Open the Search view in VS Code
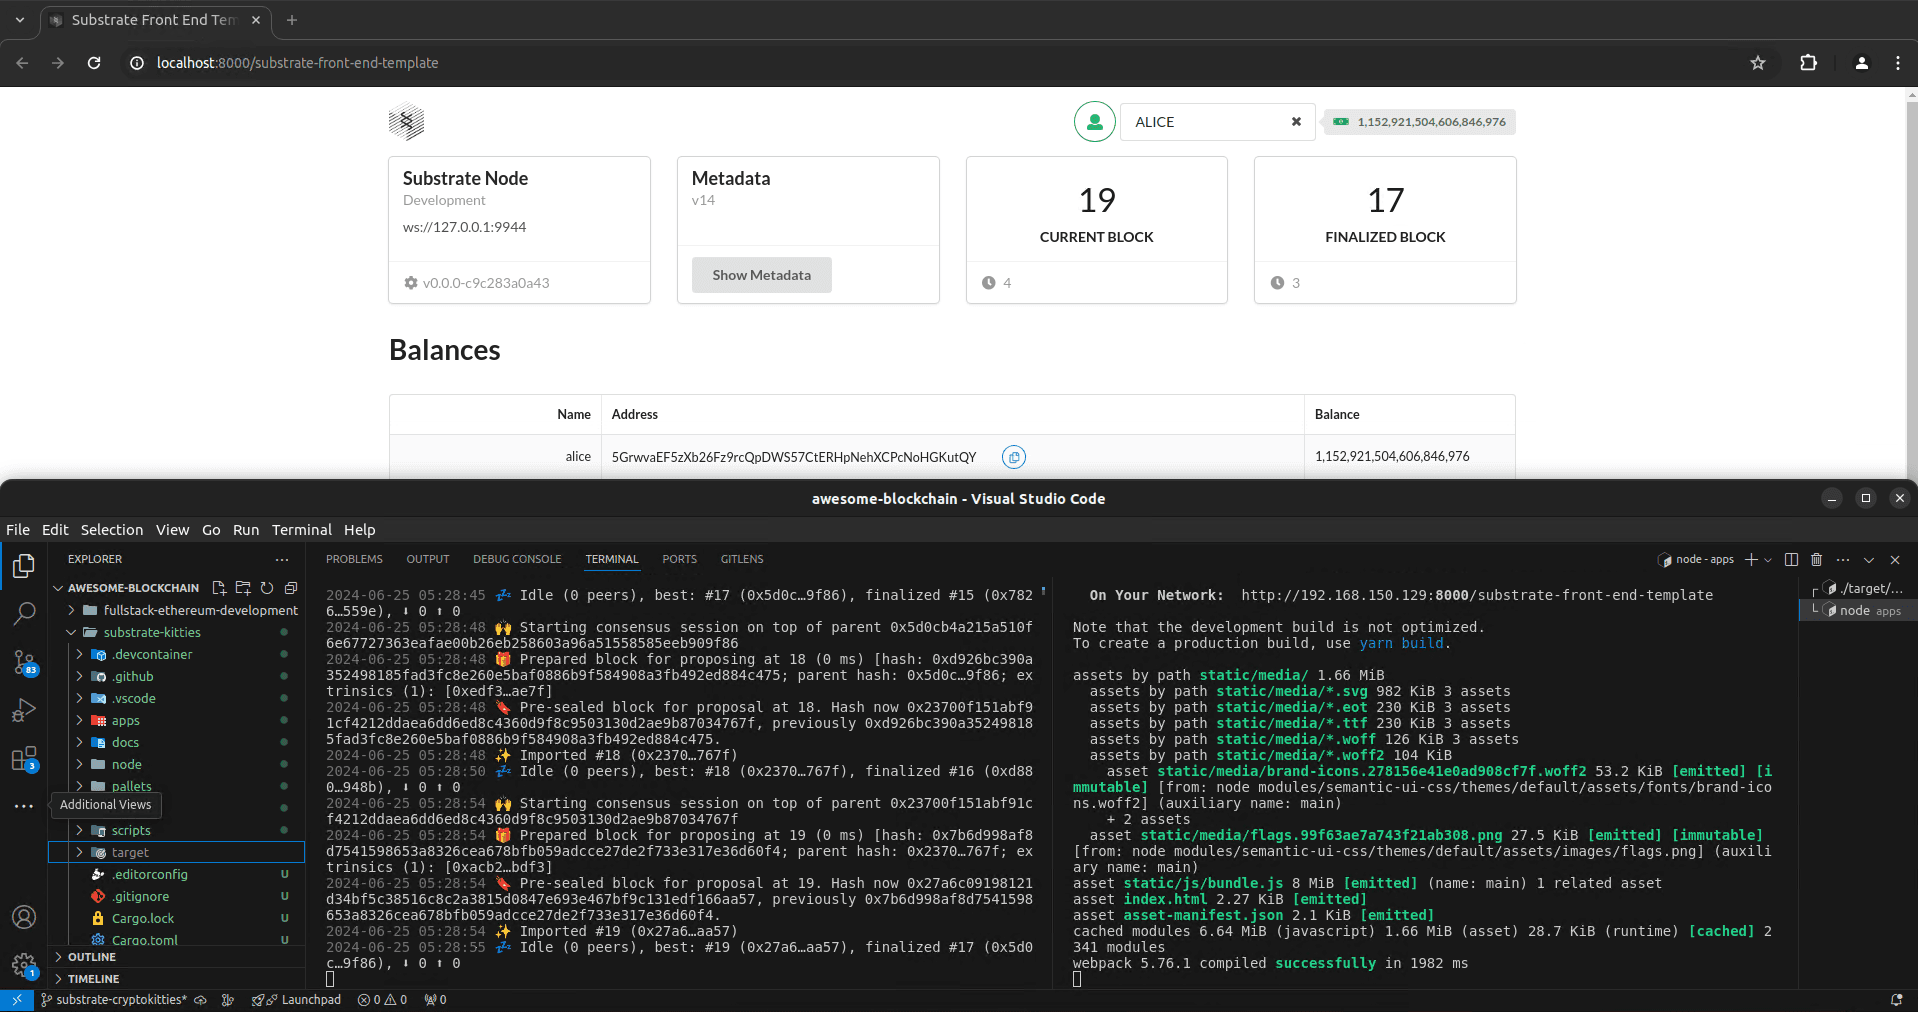 tap(24, 613)
